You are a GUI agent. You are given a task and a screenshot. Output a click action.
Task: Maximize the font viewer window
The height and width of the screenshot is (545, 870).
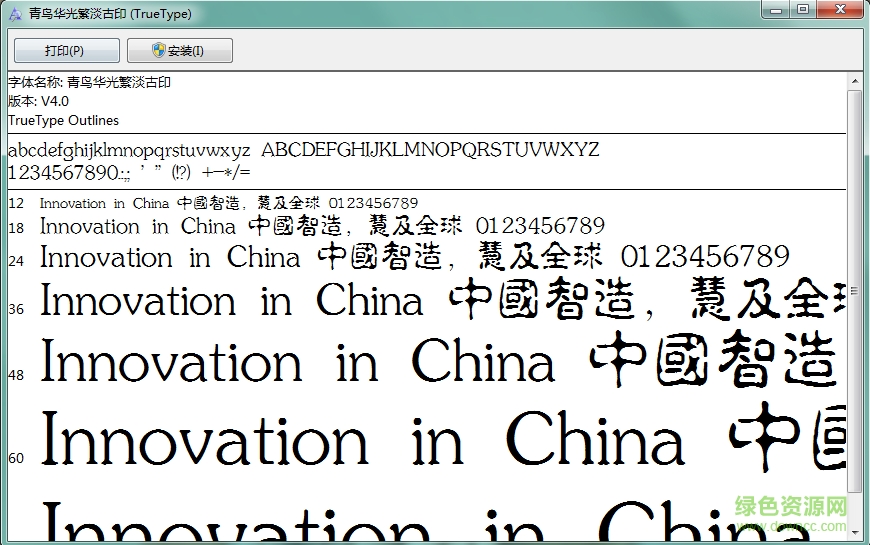(x=802, y=9)
